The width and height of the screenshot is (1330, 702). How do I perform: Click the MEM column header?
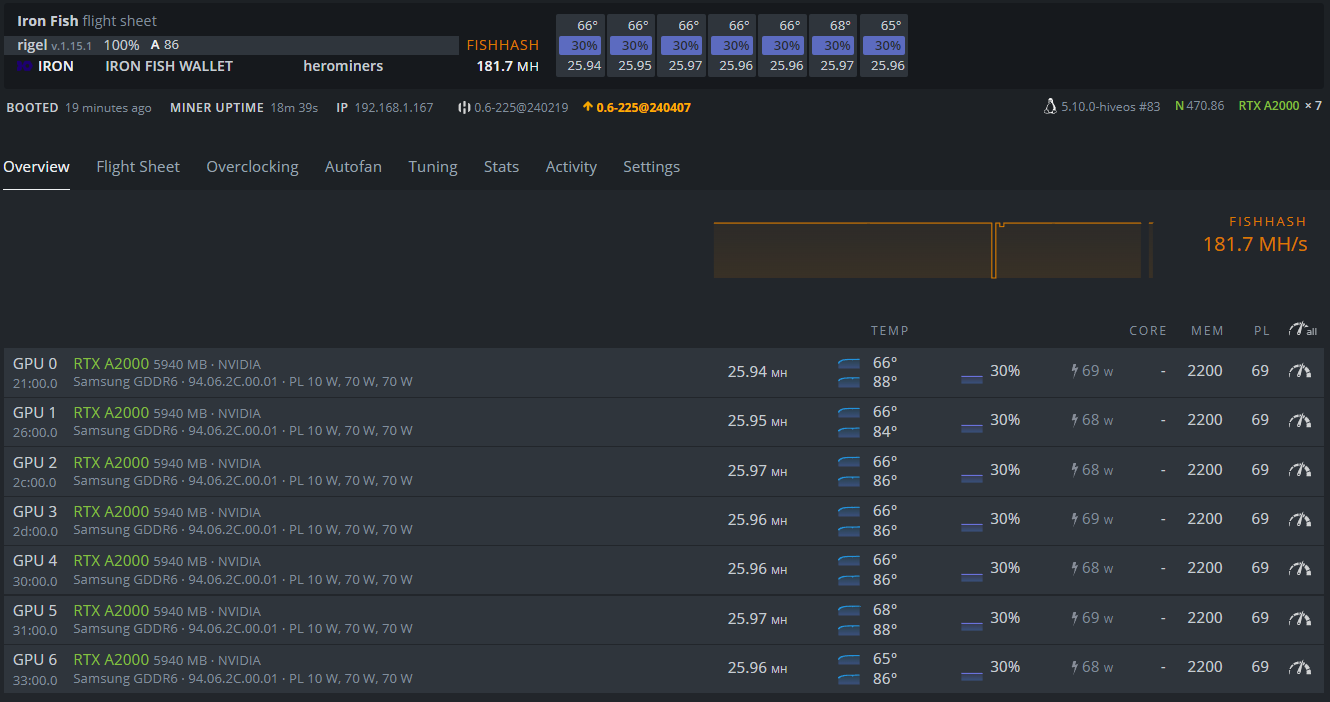tap(1207, 330)
